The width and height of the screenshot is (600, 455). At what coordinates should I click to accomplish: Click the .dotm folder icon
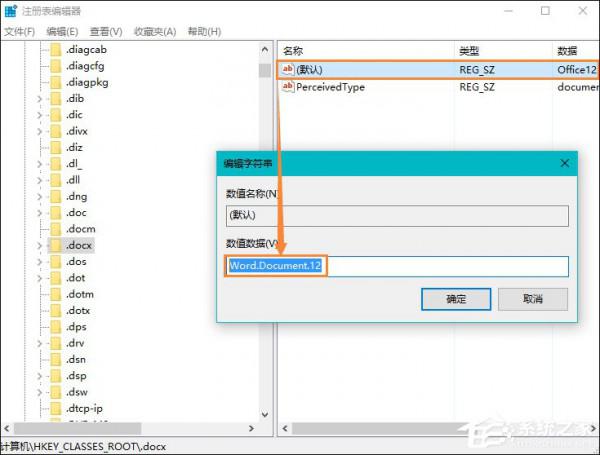tap(56, 294)
